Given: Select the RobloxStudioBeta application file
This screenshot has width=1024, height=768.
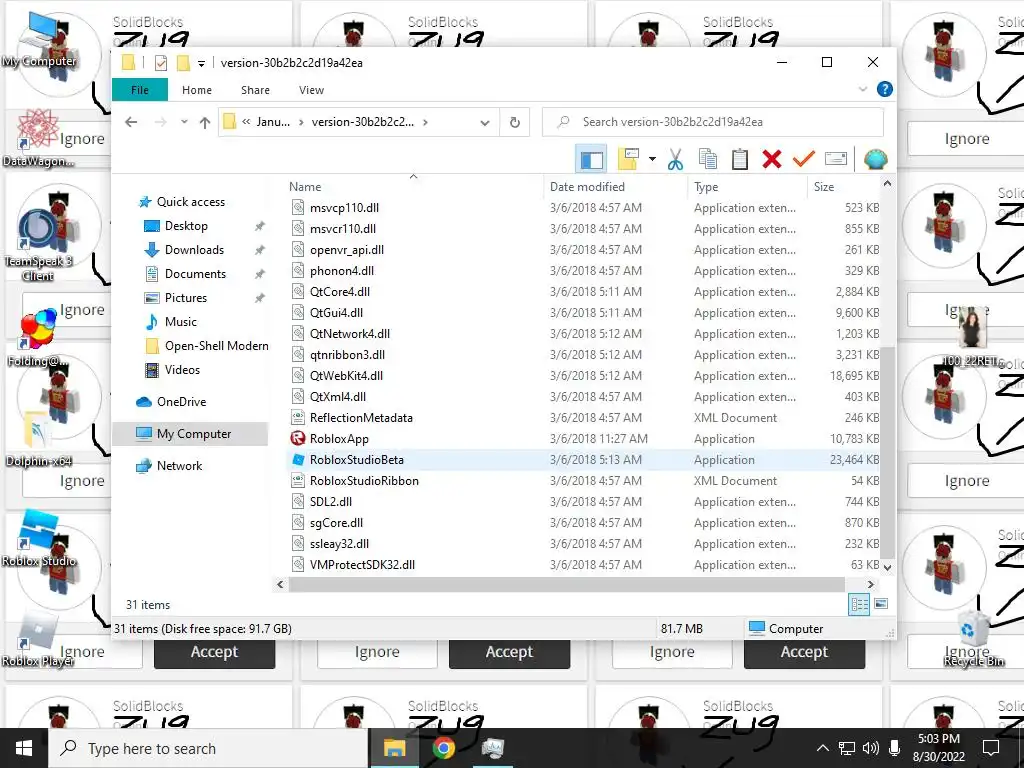Looking at the screenshot, I should click(x=357, y=460).
